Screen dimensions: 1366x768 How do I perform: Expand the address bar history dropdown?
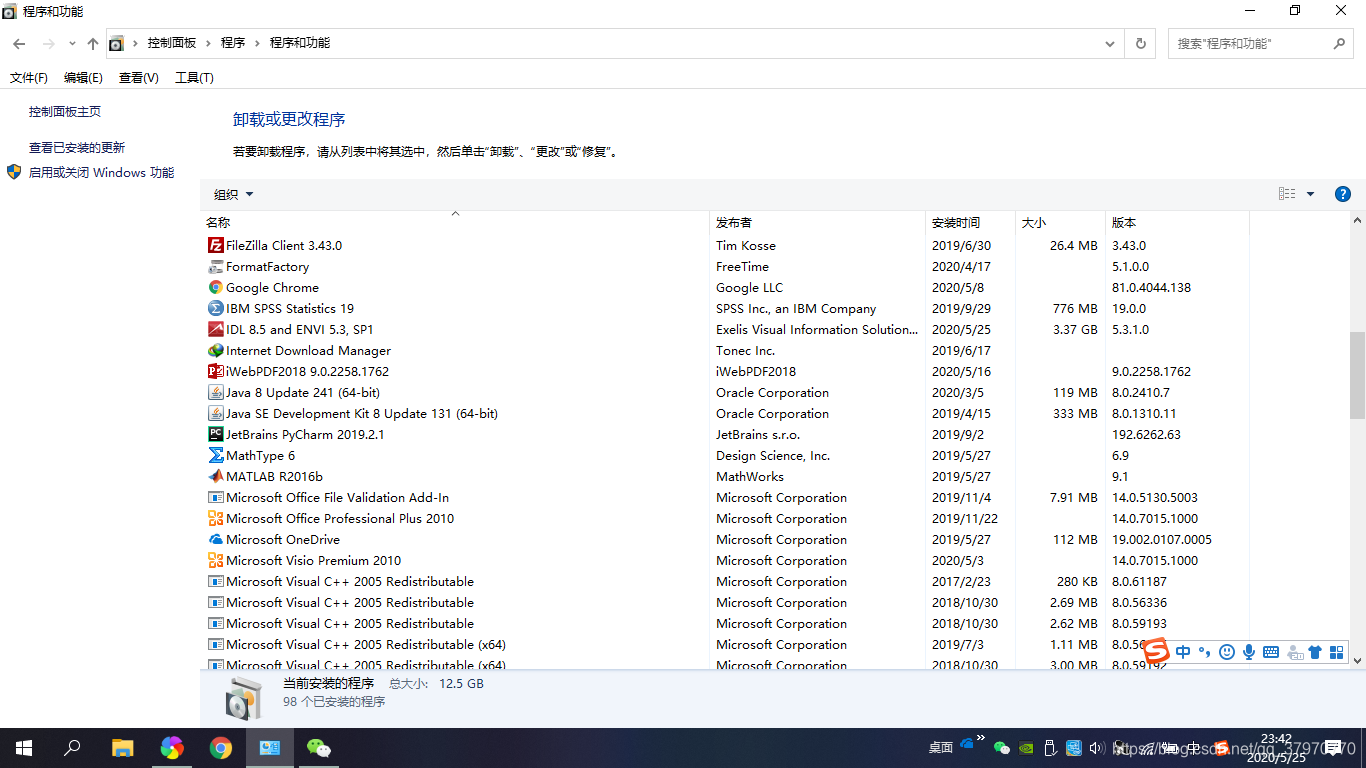click(1110, 43)
